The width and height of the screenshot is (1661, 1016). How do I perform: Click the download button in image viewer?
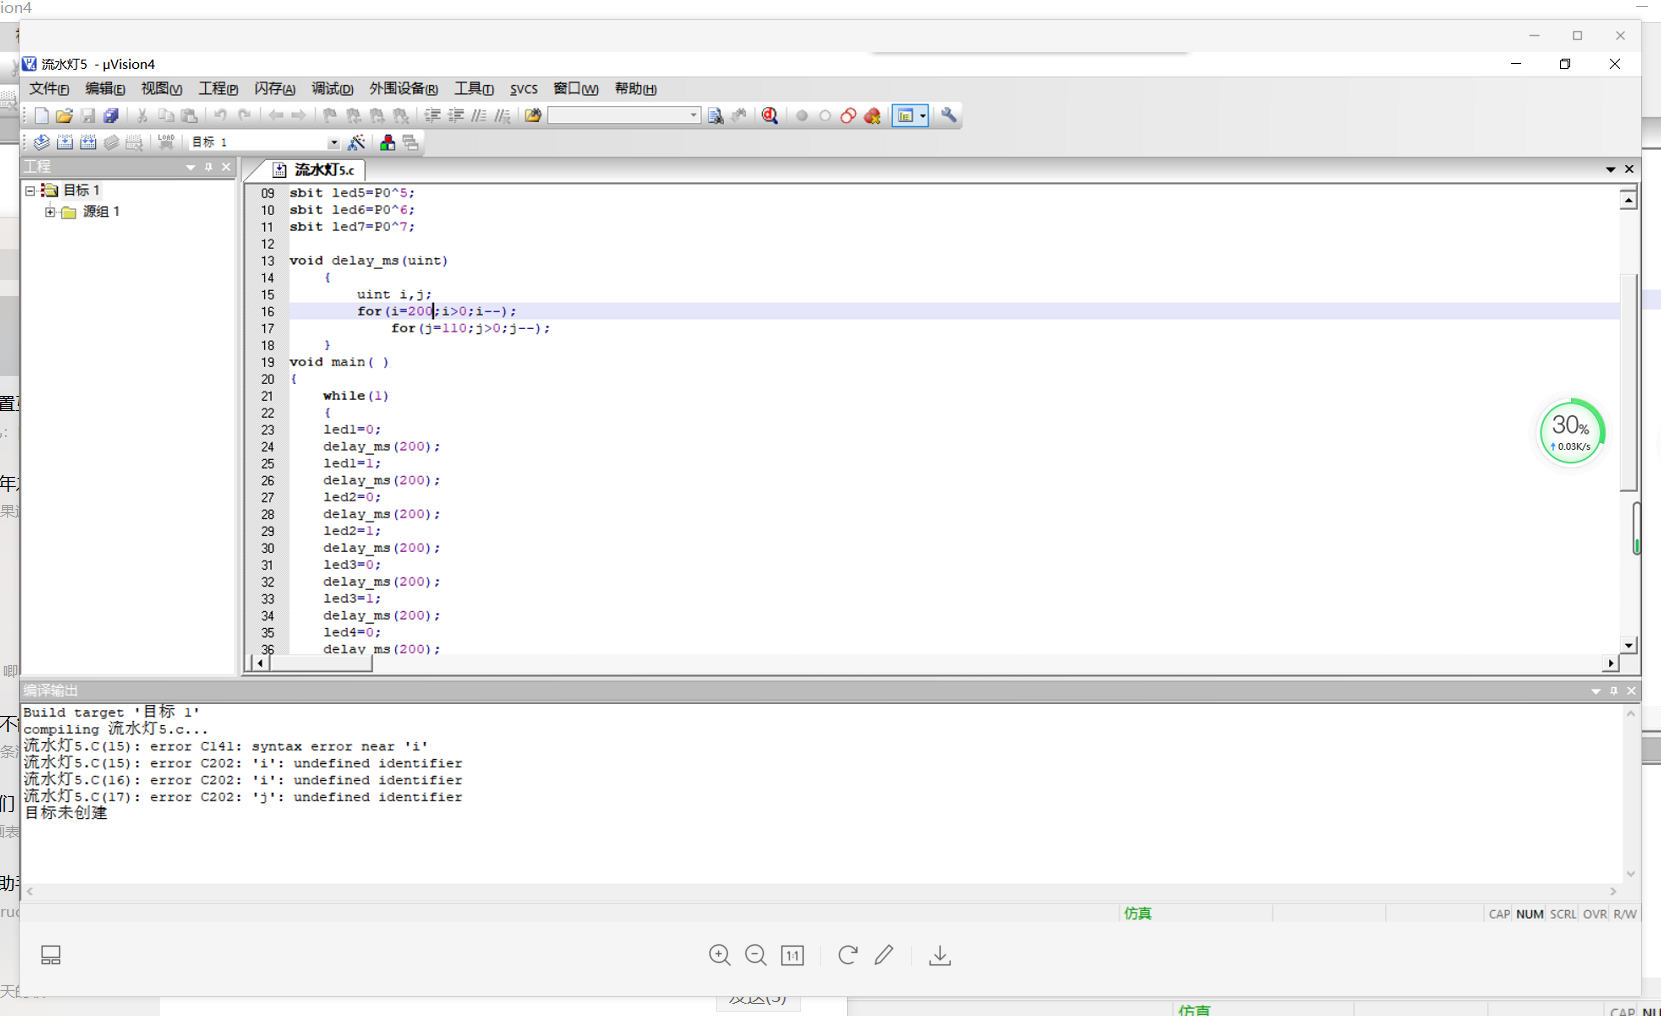pyautogui.click(x=939, y=956)
